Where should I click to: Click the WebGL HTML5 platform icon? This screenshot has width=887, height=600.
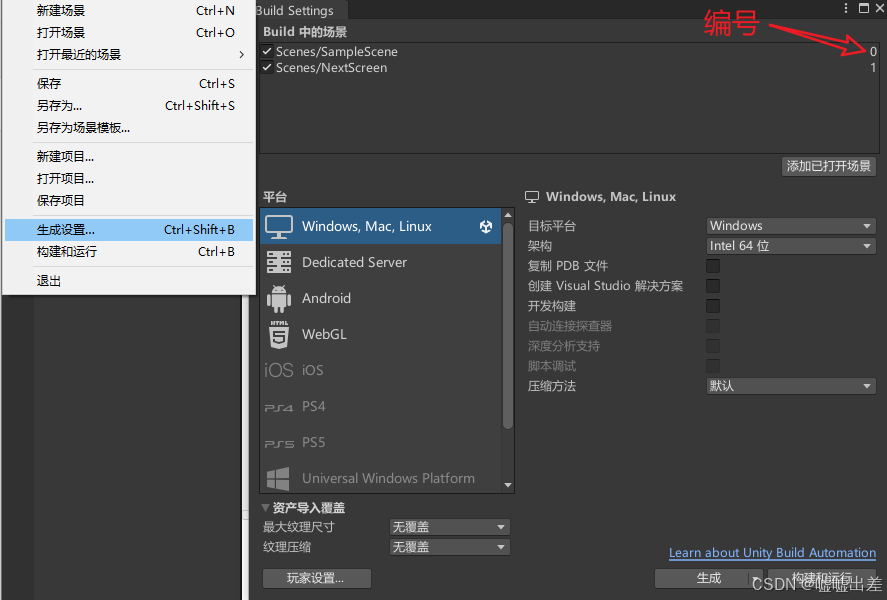[279, 334]
